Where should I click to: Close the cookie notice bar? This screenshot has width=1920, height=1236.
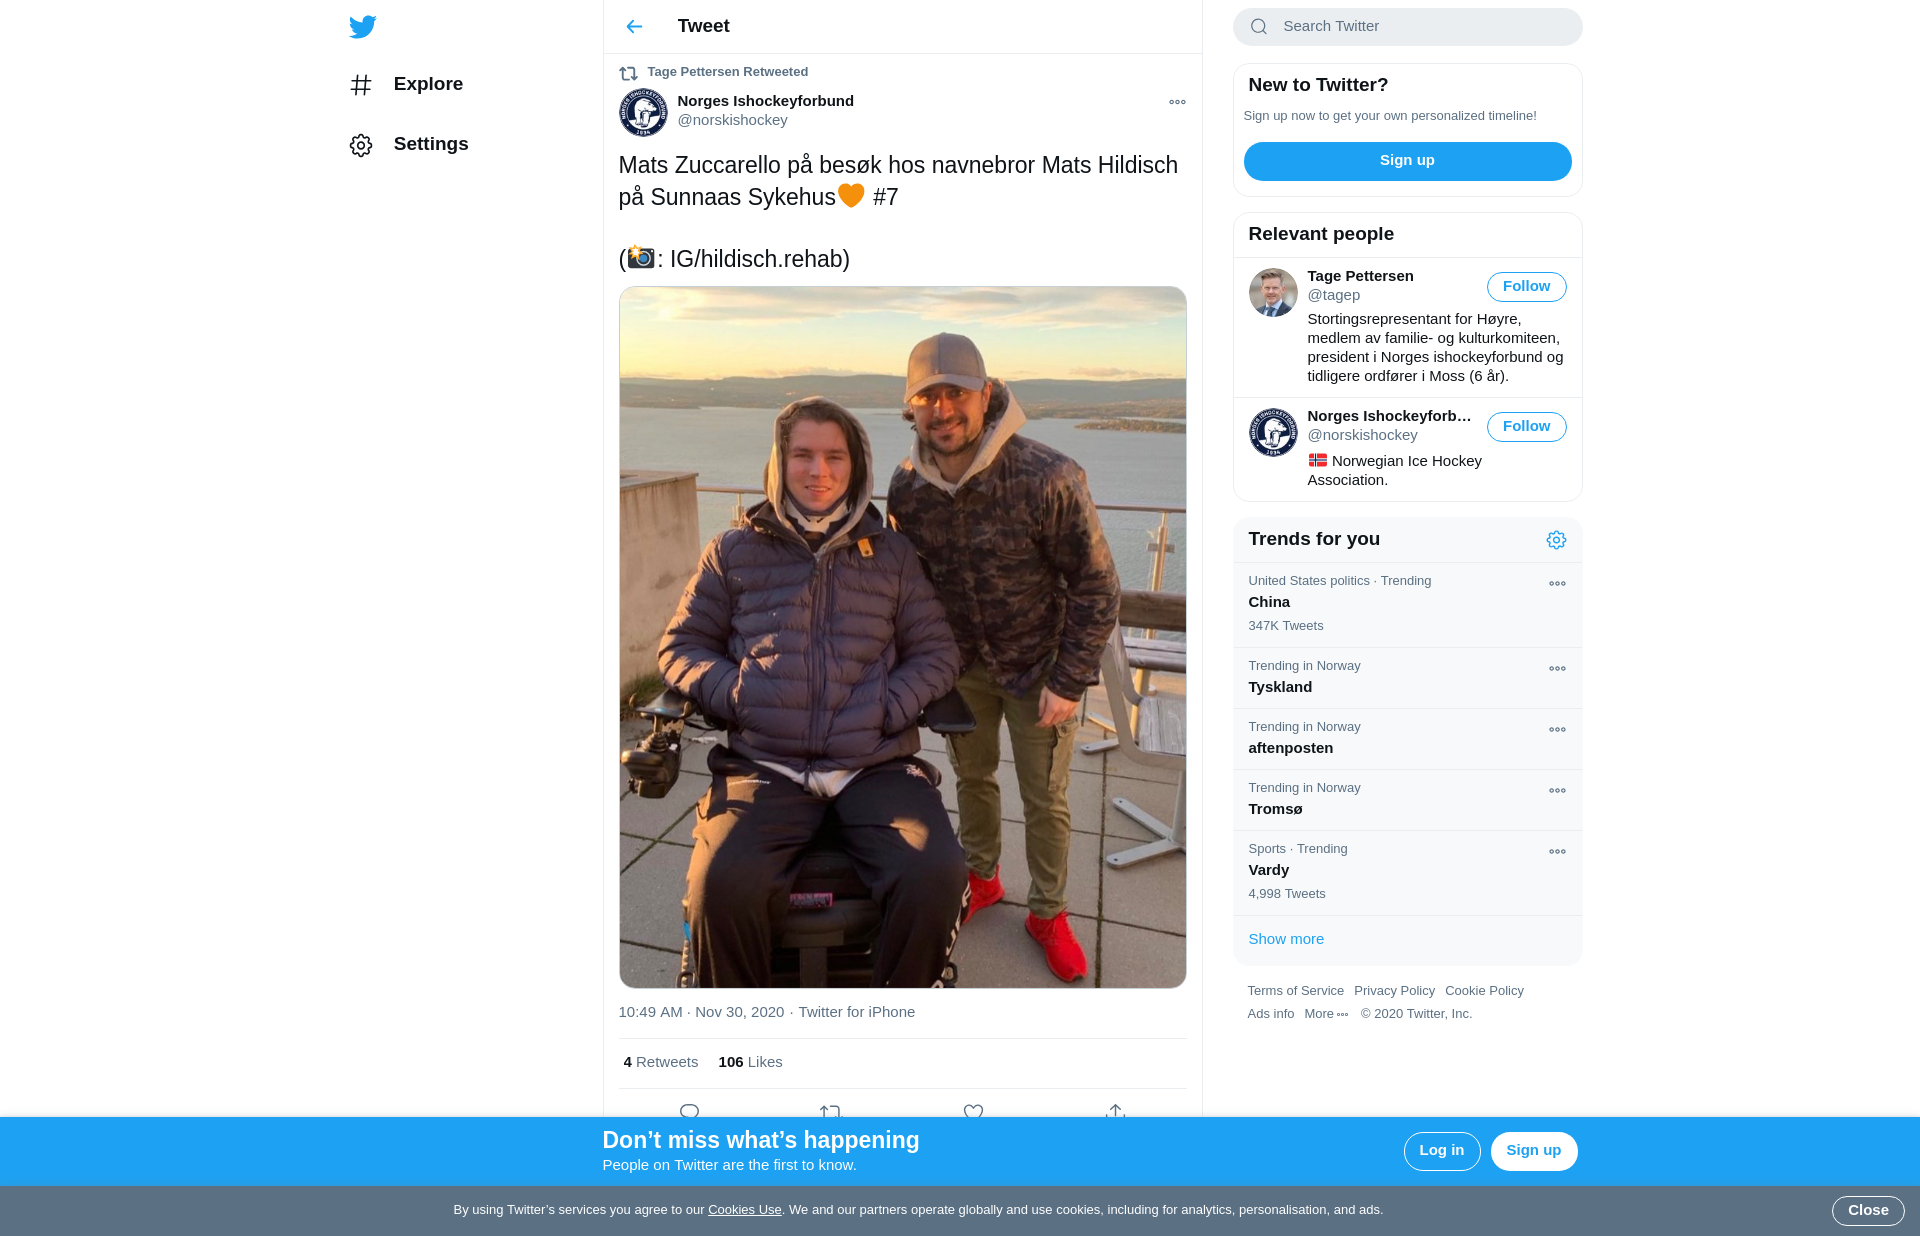point(1867,1210)
